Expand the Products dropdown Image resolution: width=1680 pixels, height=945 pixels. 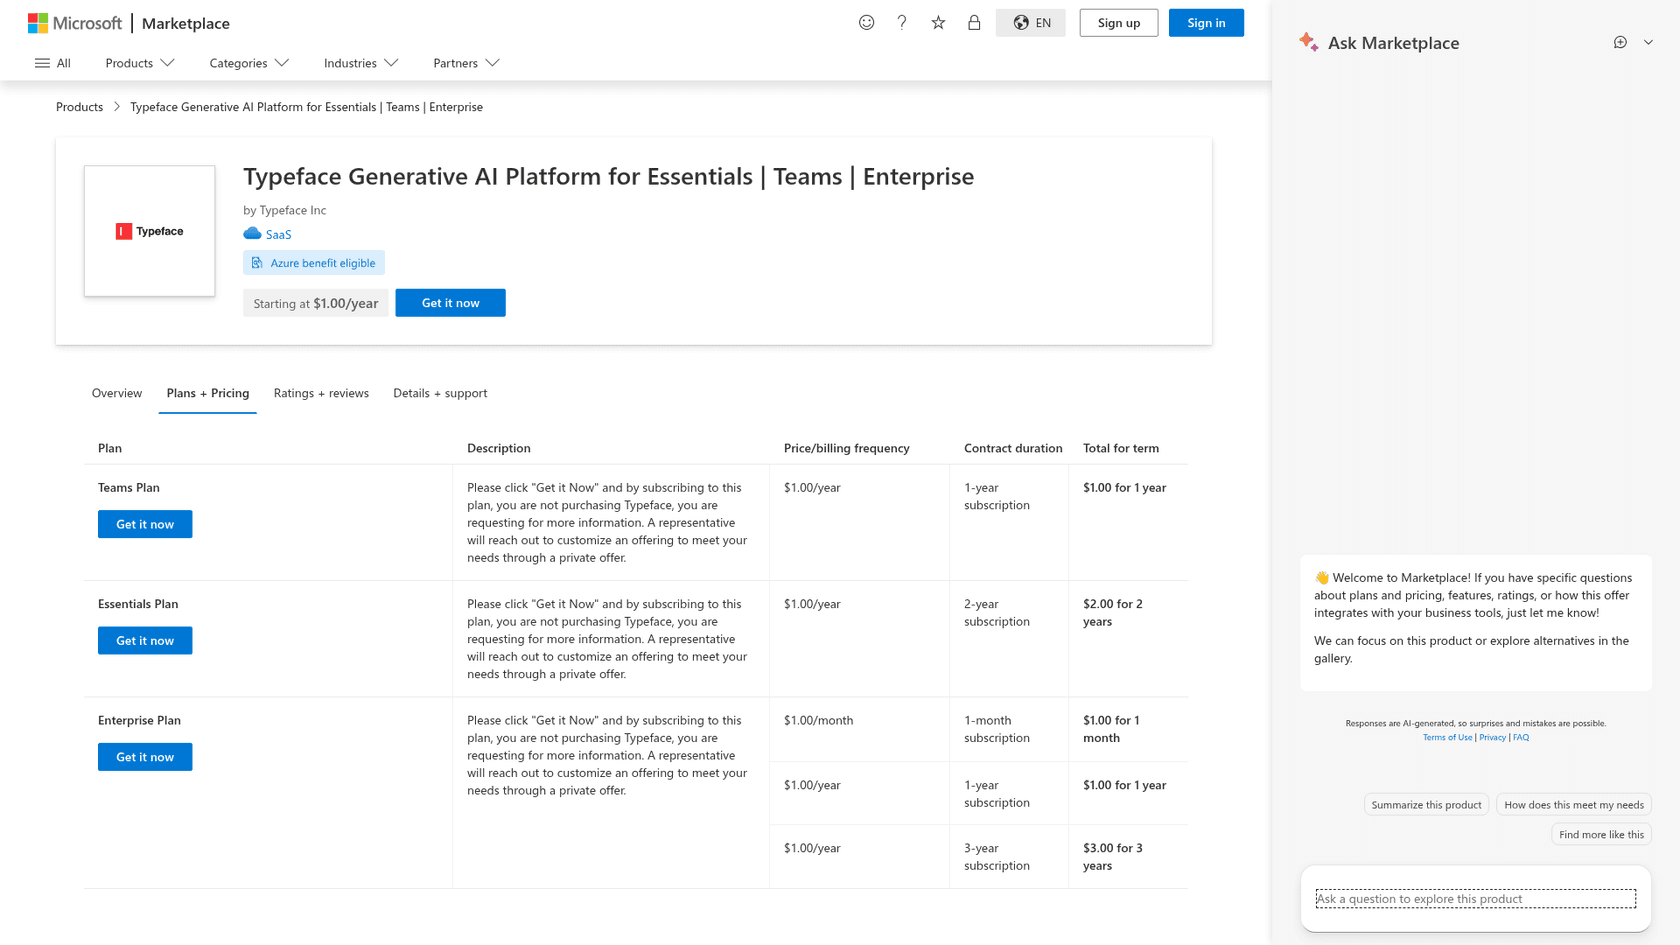coord(140,63)
